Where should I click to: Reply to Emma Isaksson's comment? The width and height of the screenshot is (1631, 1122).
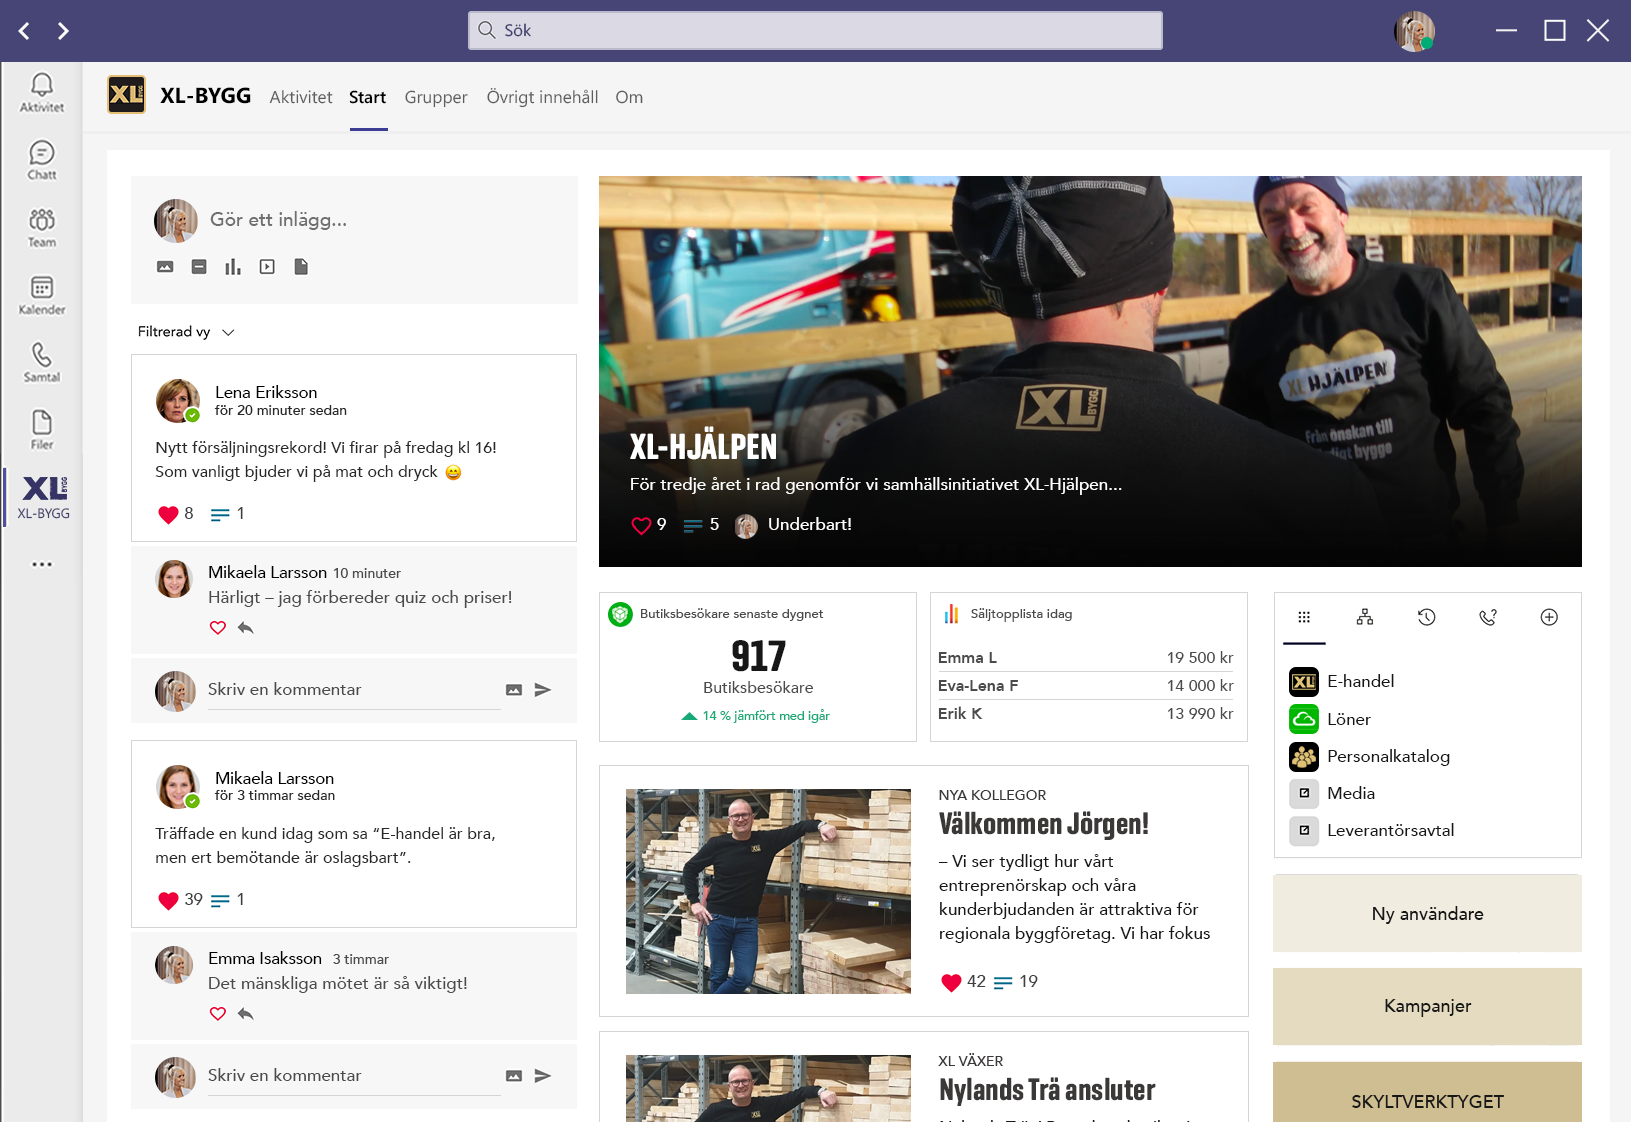(246, 1014)
